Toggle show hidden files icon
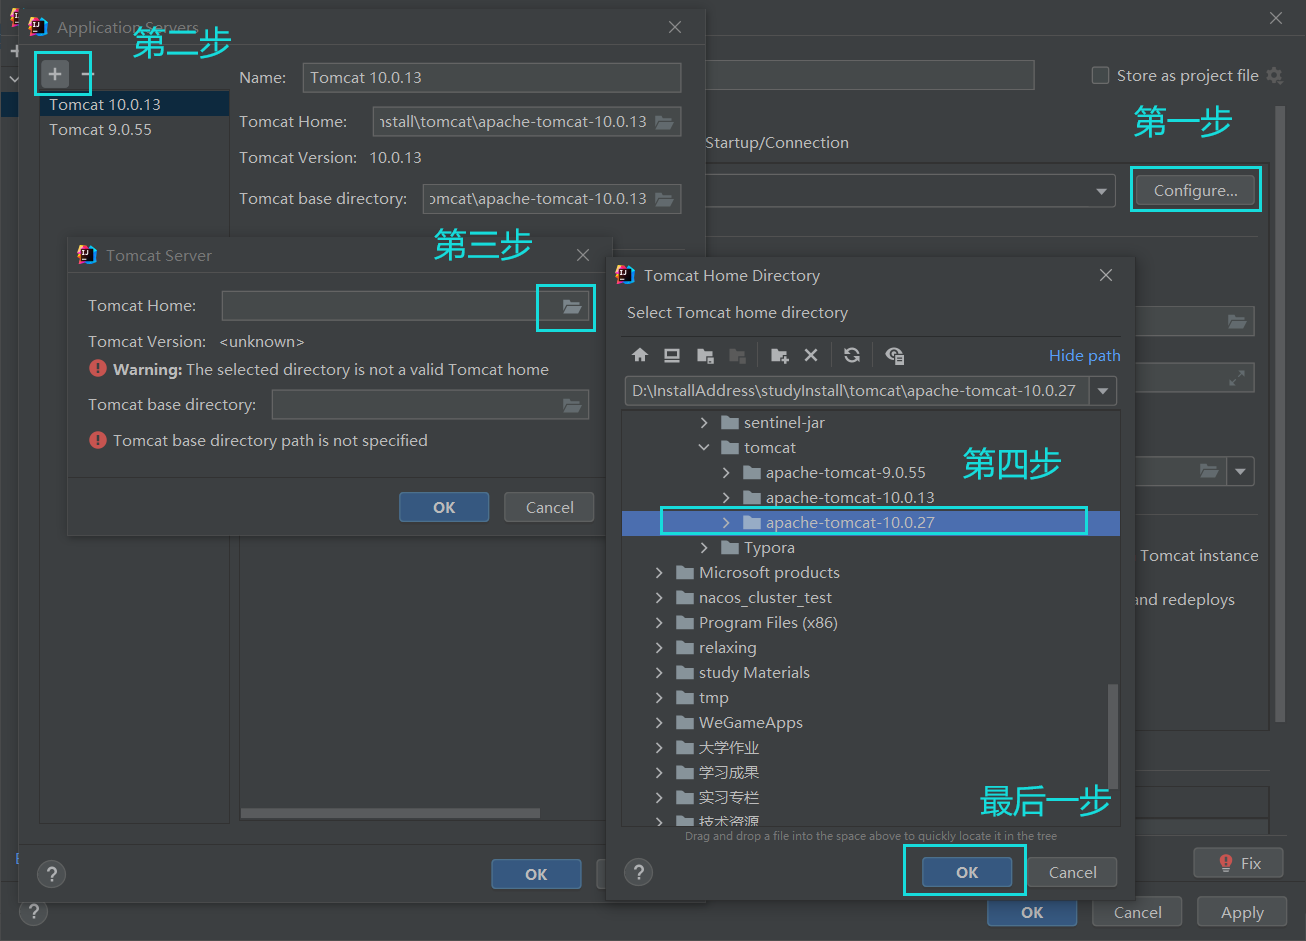Screen dimensions: 1306x941 tap(895, 355)
